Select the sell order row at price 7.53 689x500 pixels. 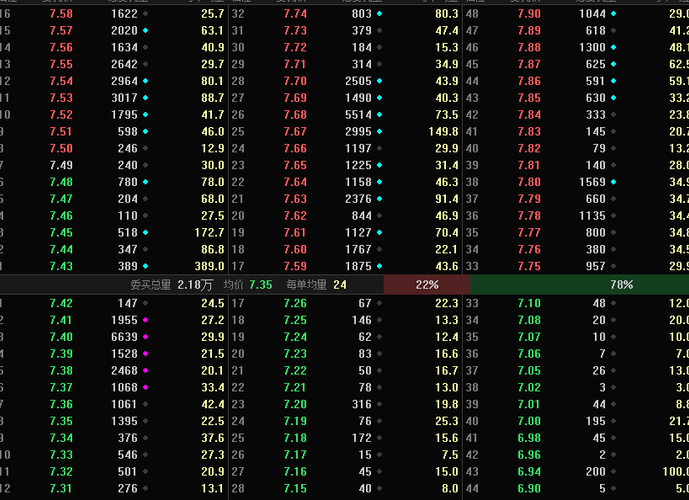114,98
